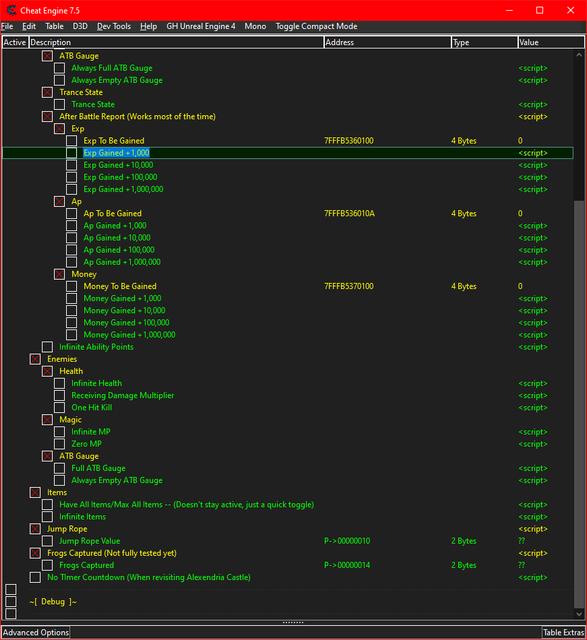The height and width of the screenshot is (640, 587).
Task: Collapse the Health group under Enemies
Action: click(47, 371)
